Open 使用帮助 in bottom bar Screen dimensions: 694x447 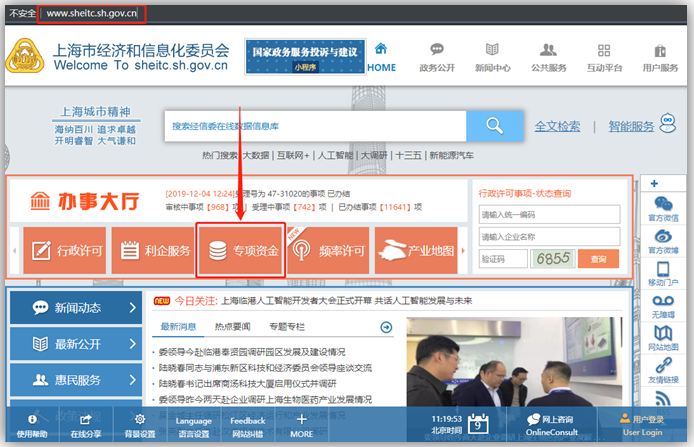click(x=32, y=426)
